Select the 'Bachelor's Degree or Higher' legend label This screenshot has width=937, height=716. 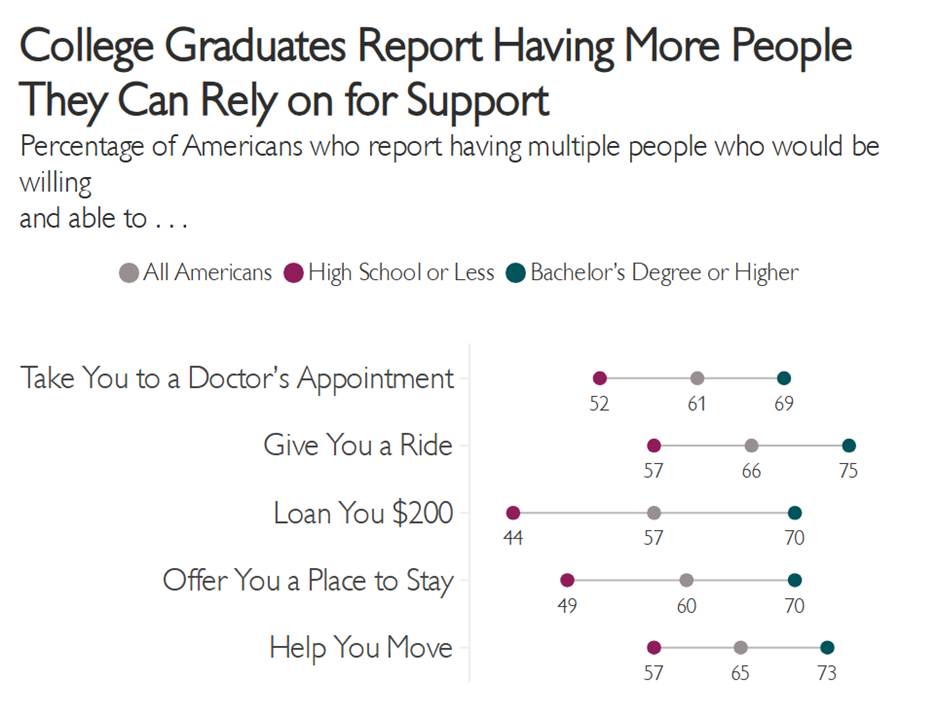click(x=664, y=273)
